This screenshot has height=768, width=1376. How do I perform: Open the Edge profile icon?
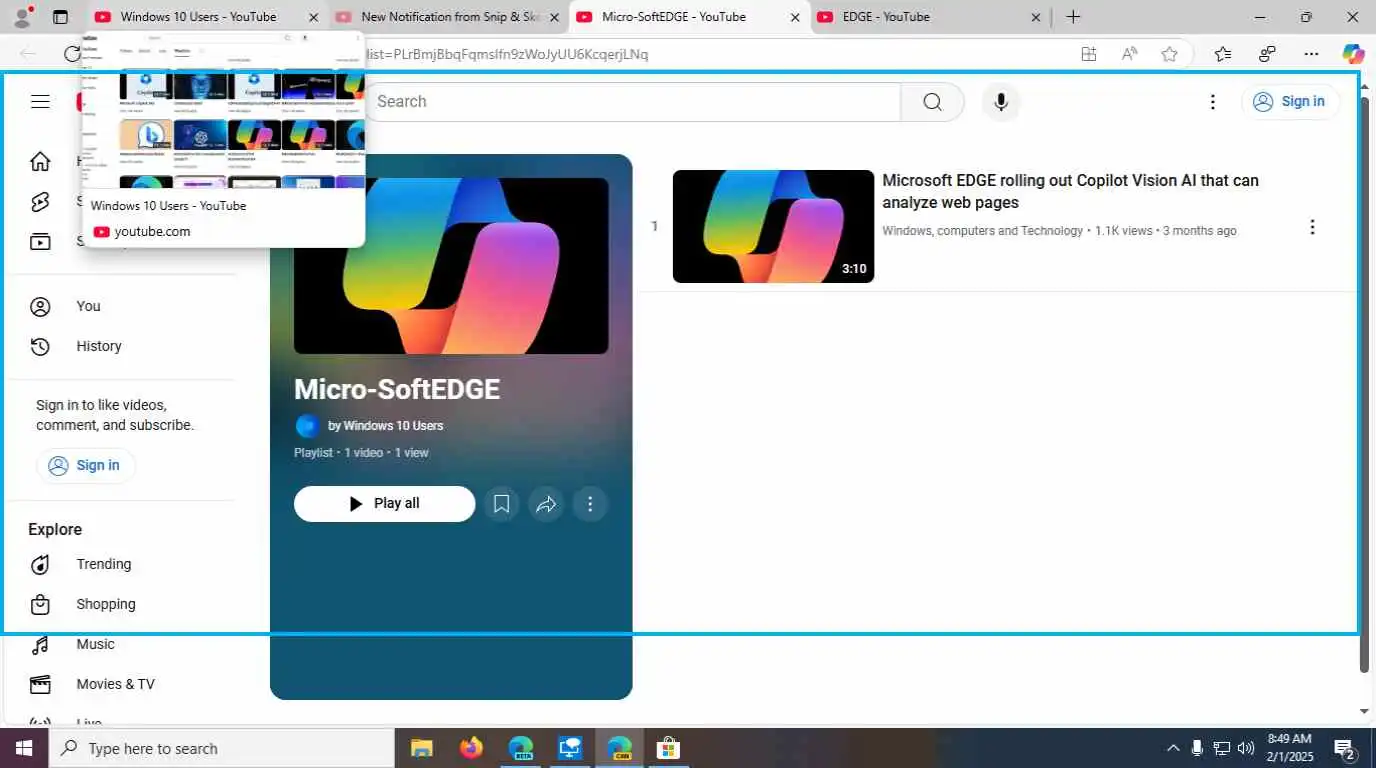click(22, 16)
